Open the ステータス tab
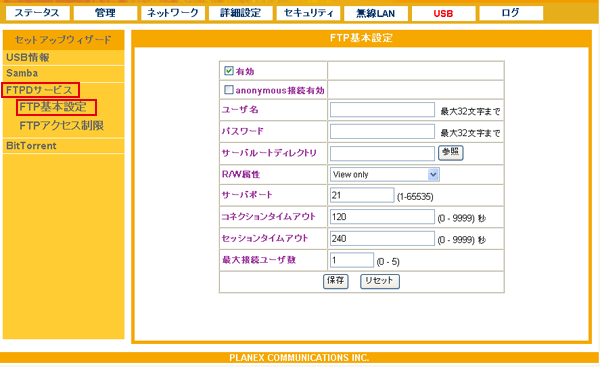 point(38,13)
